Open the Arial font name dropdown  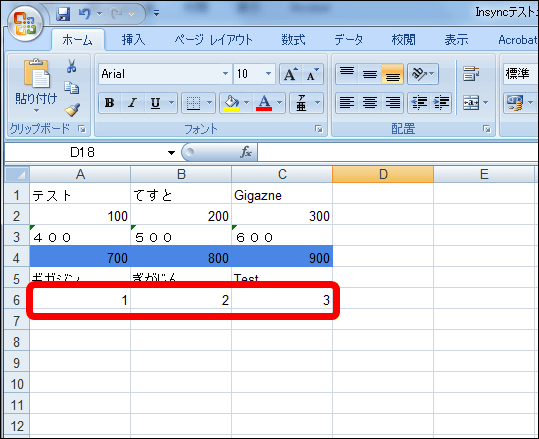[225, 74]
